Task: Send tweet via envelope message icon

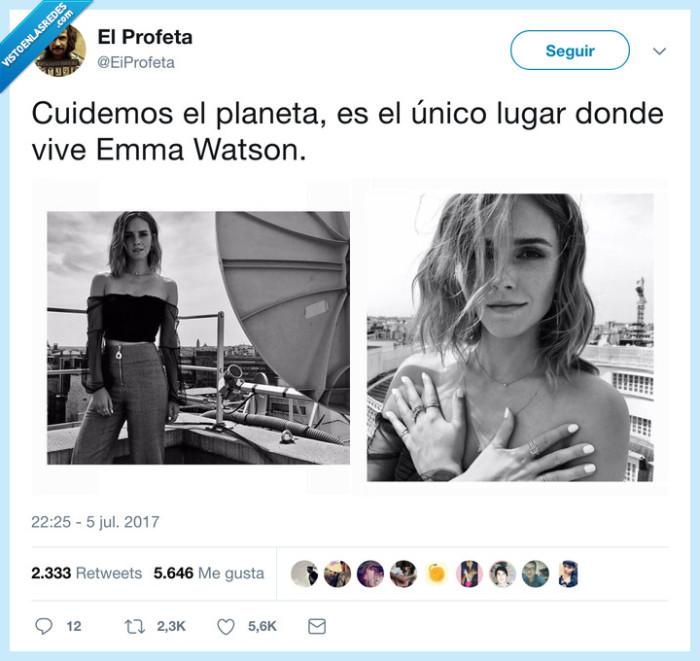Action: coord(317,627)
